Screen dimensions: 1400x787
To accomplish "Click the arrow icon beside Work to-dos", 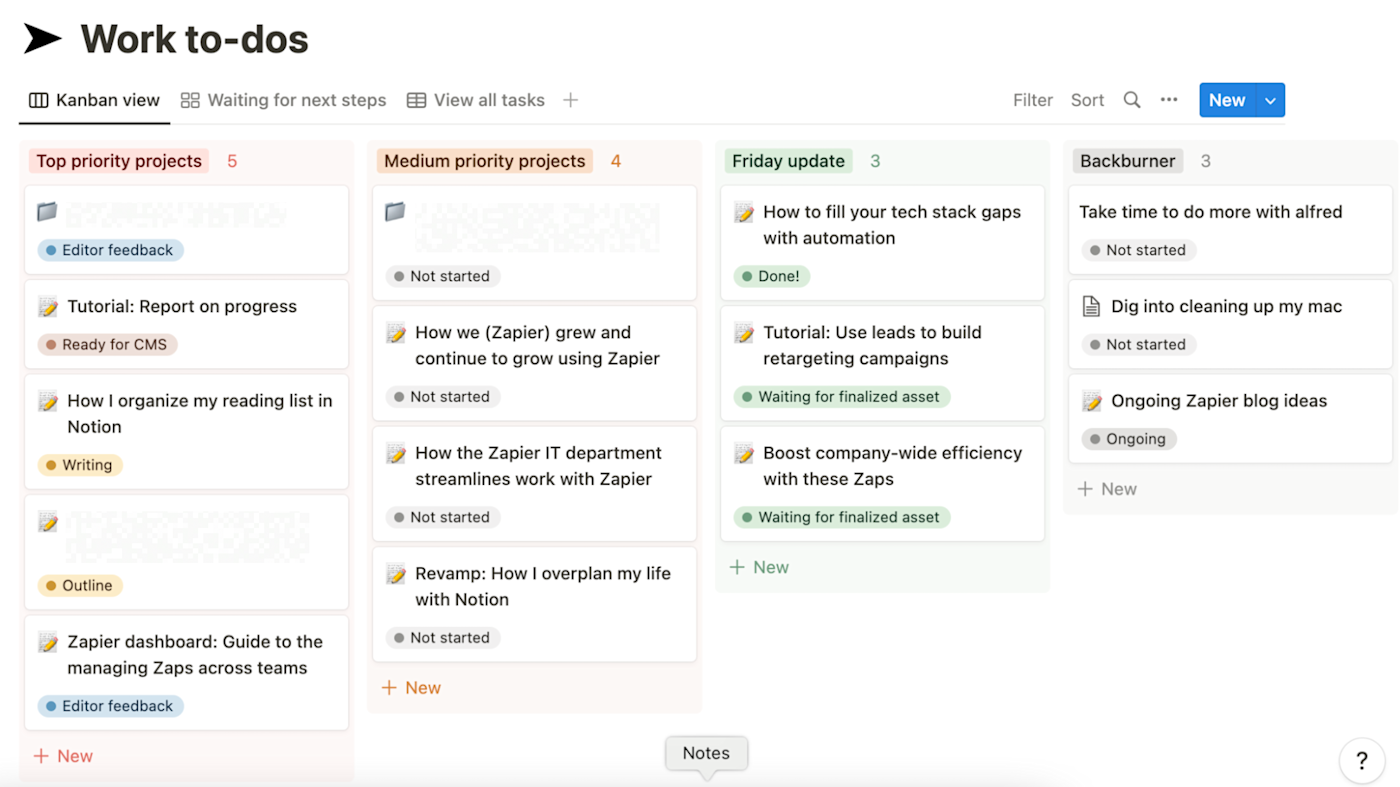I will pos(42,39).
